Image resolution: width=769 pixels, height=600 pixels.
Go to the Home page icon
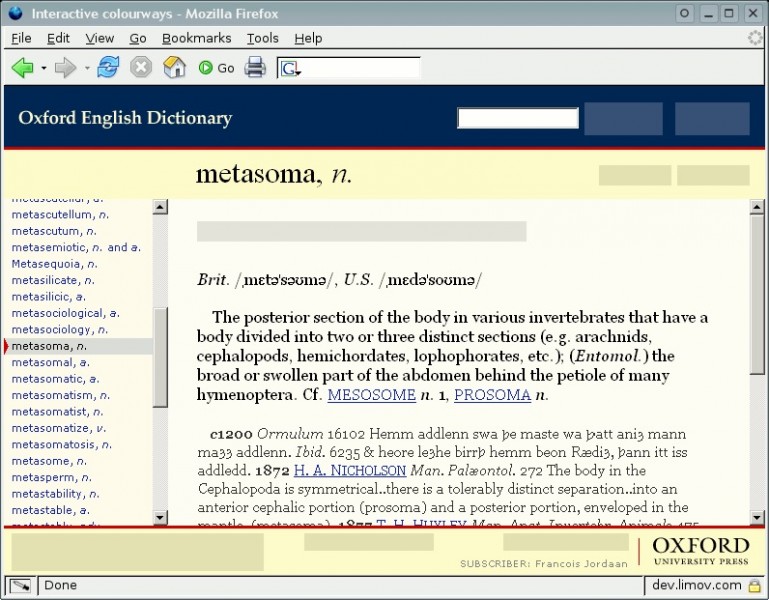click(174, 68)
